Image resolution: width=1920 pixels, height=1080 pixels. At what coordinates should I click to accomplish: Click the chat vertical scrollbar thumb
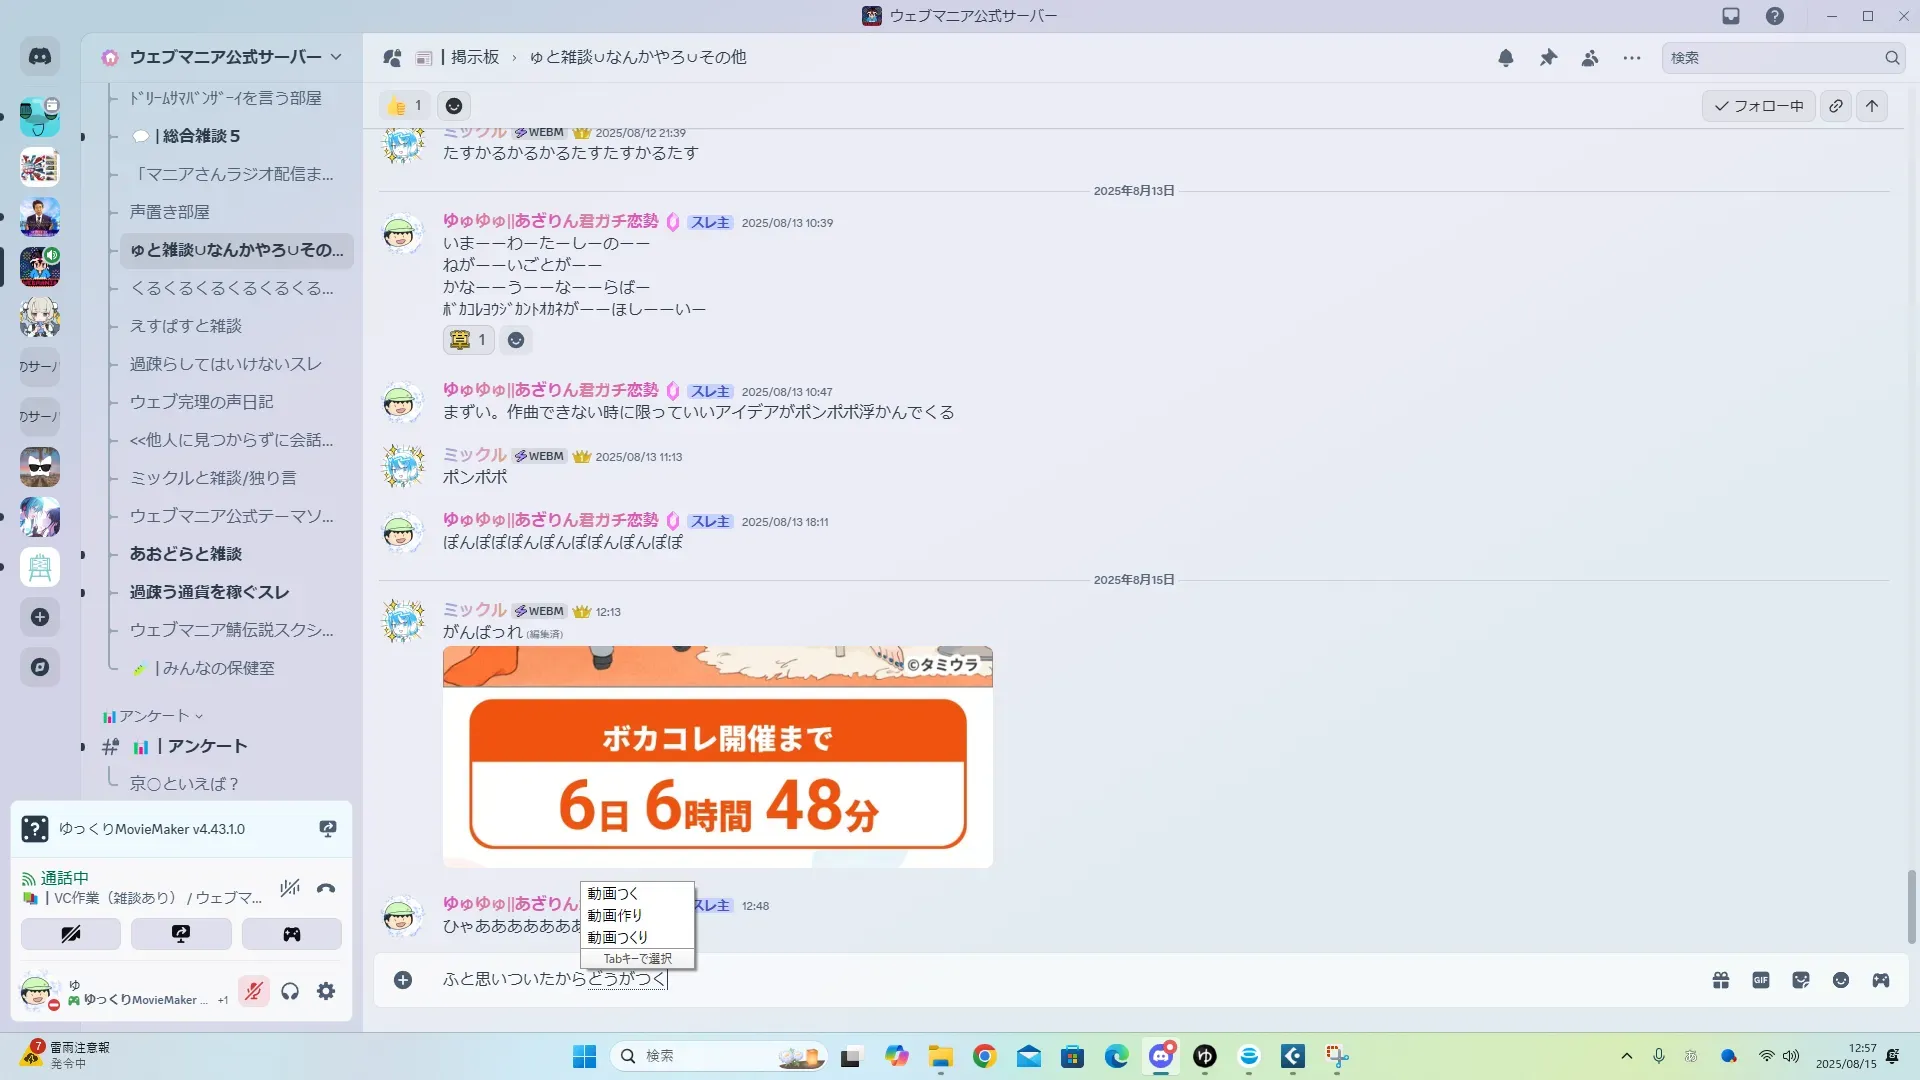[1912, 906]
